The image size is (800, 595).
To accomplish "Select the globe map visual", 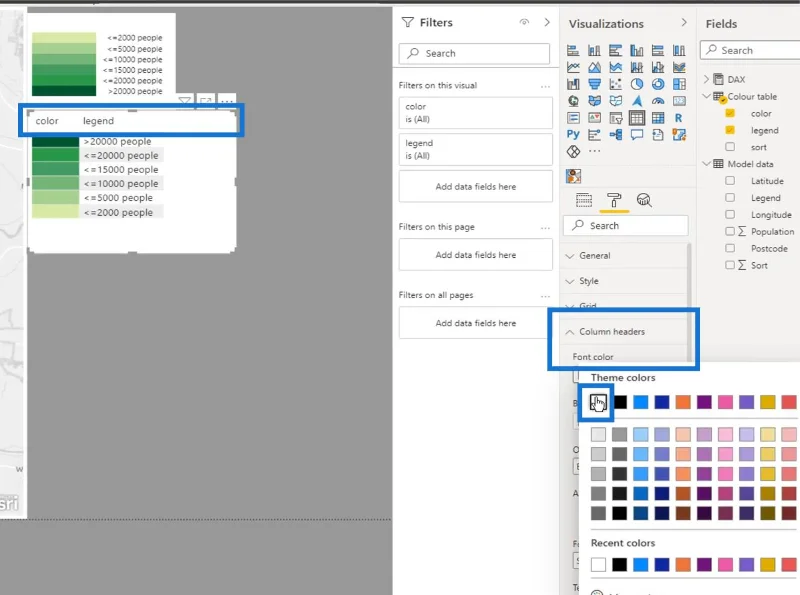I will [x=573, y=101].
